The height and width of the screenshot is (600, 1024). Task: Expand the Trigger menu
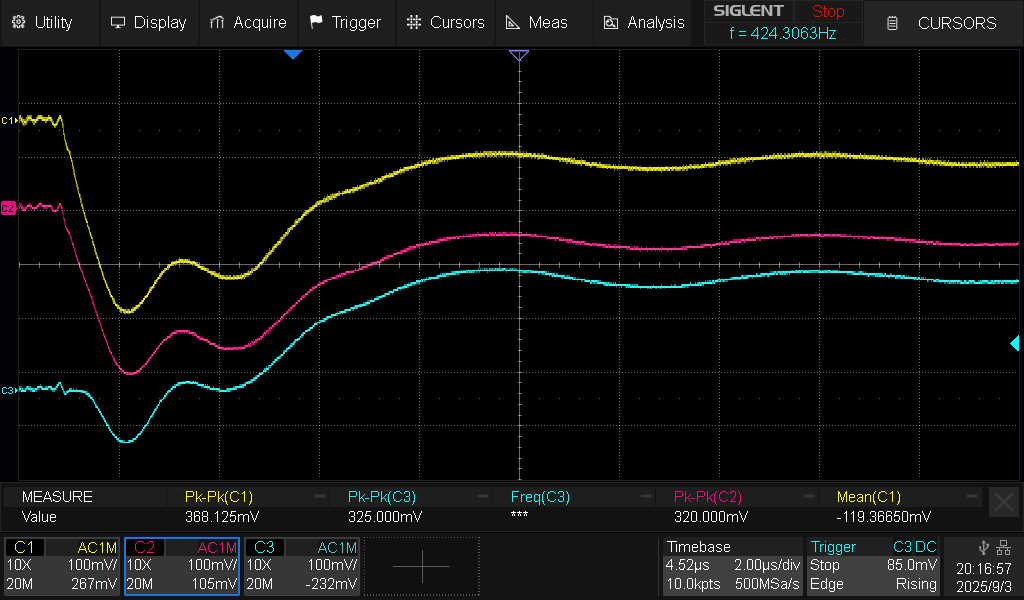click(345, 22)
